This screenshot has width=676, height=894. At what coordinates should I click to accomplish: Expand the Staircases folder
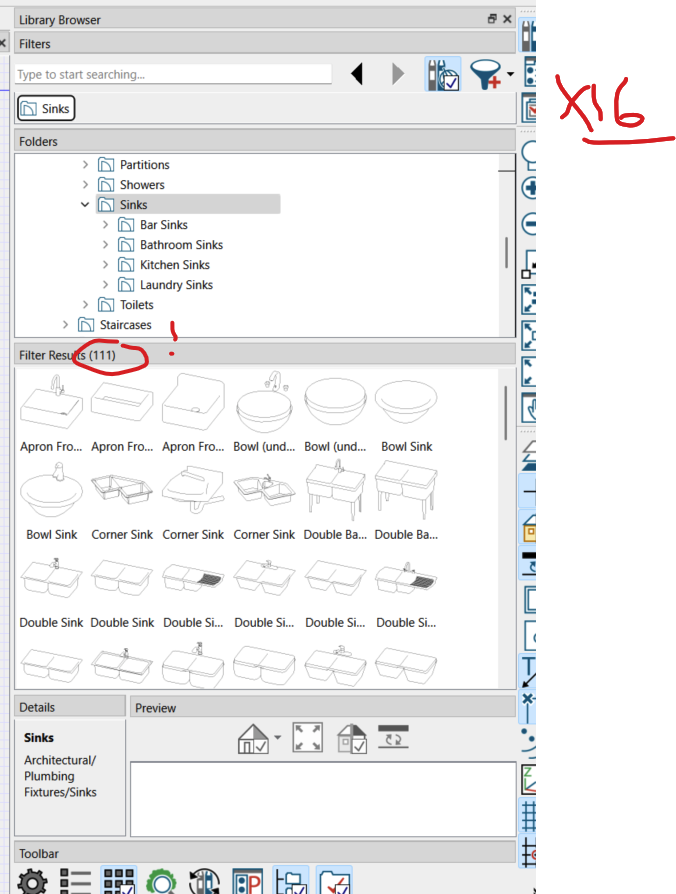point(66,324)
